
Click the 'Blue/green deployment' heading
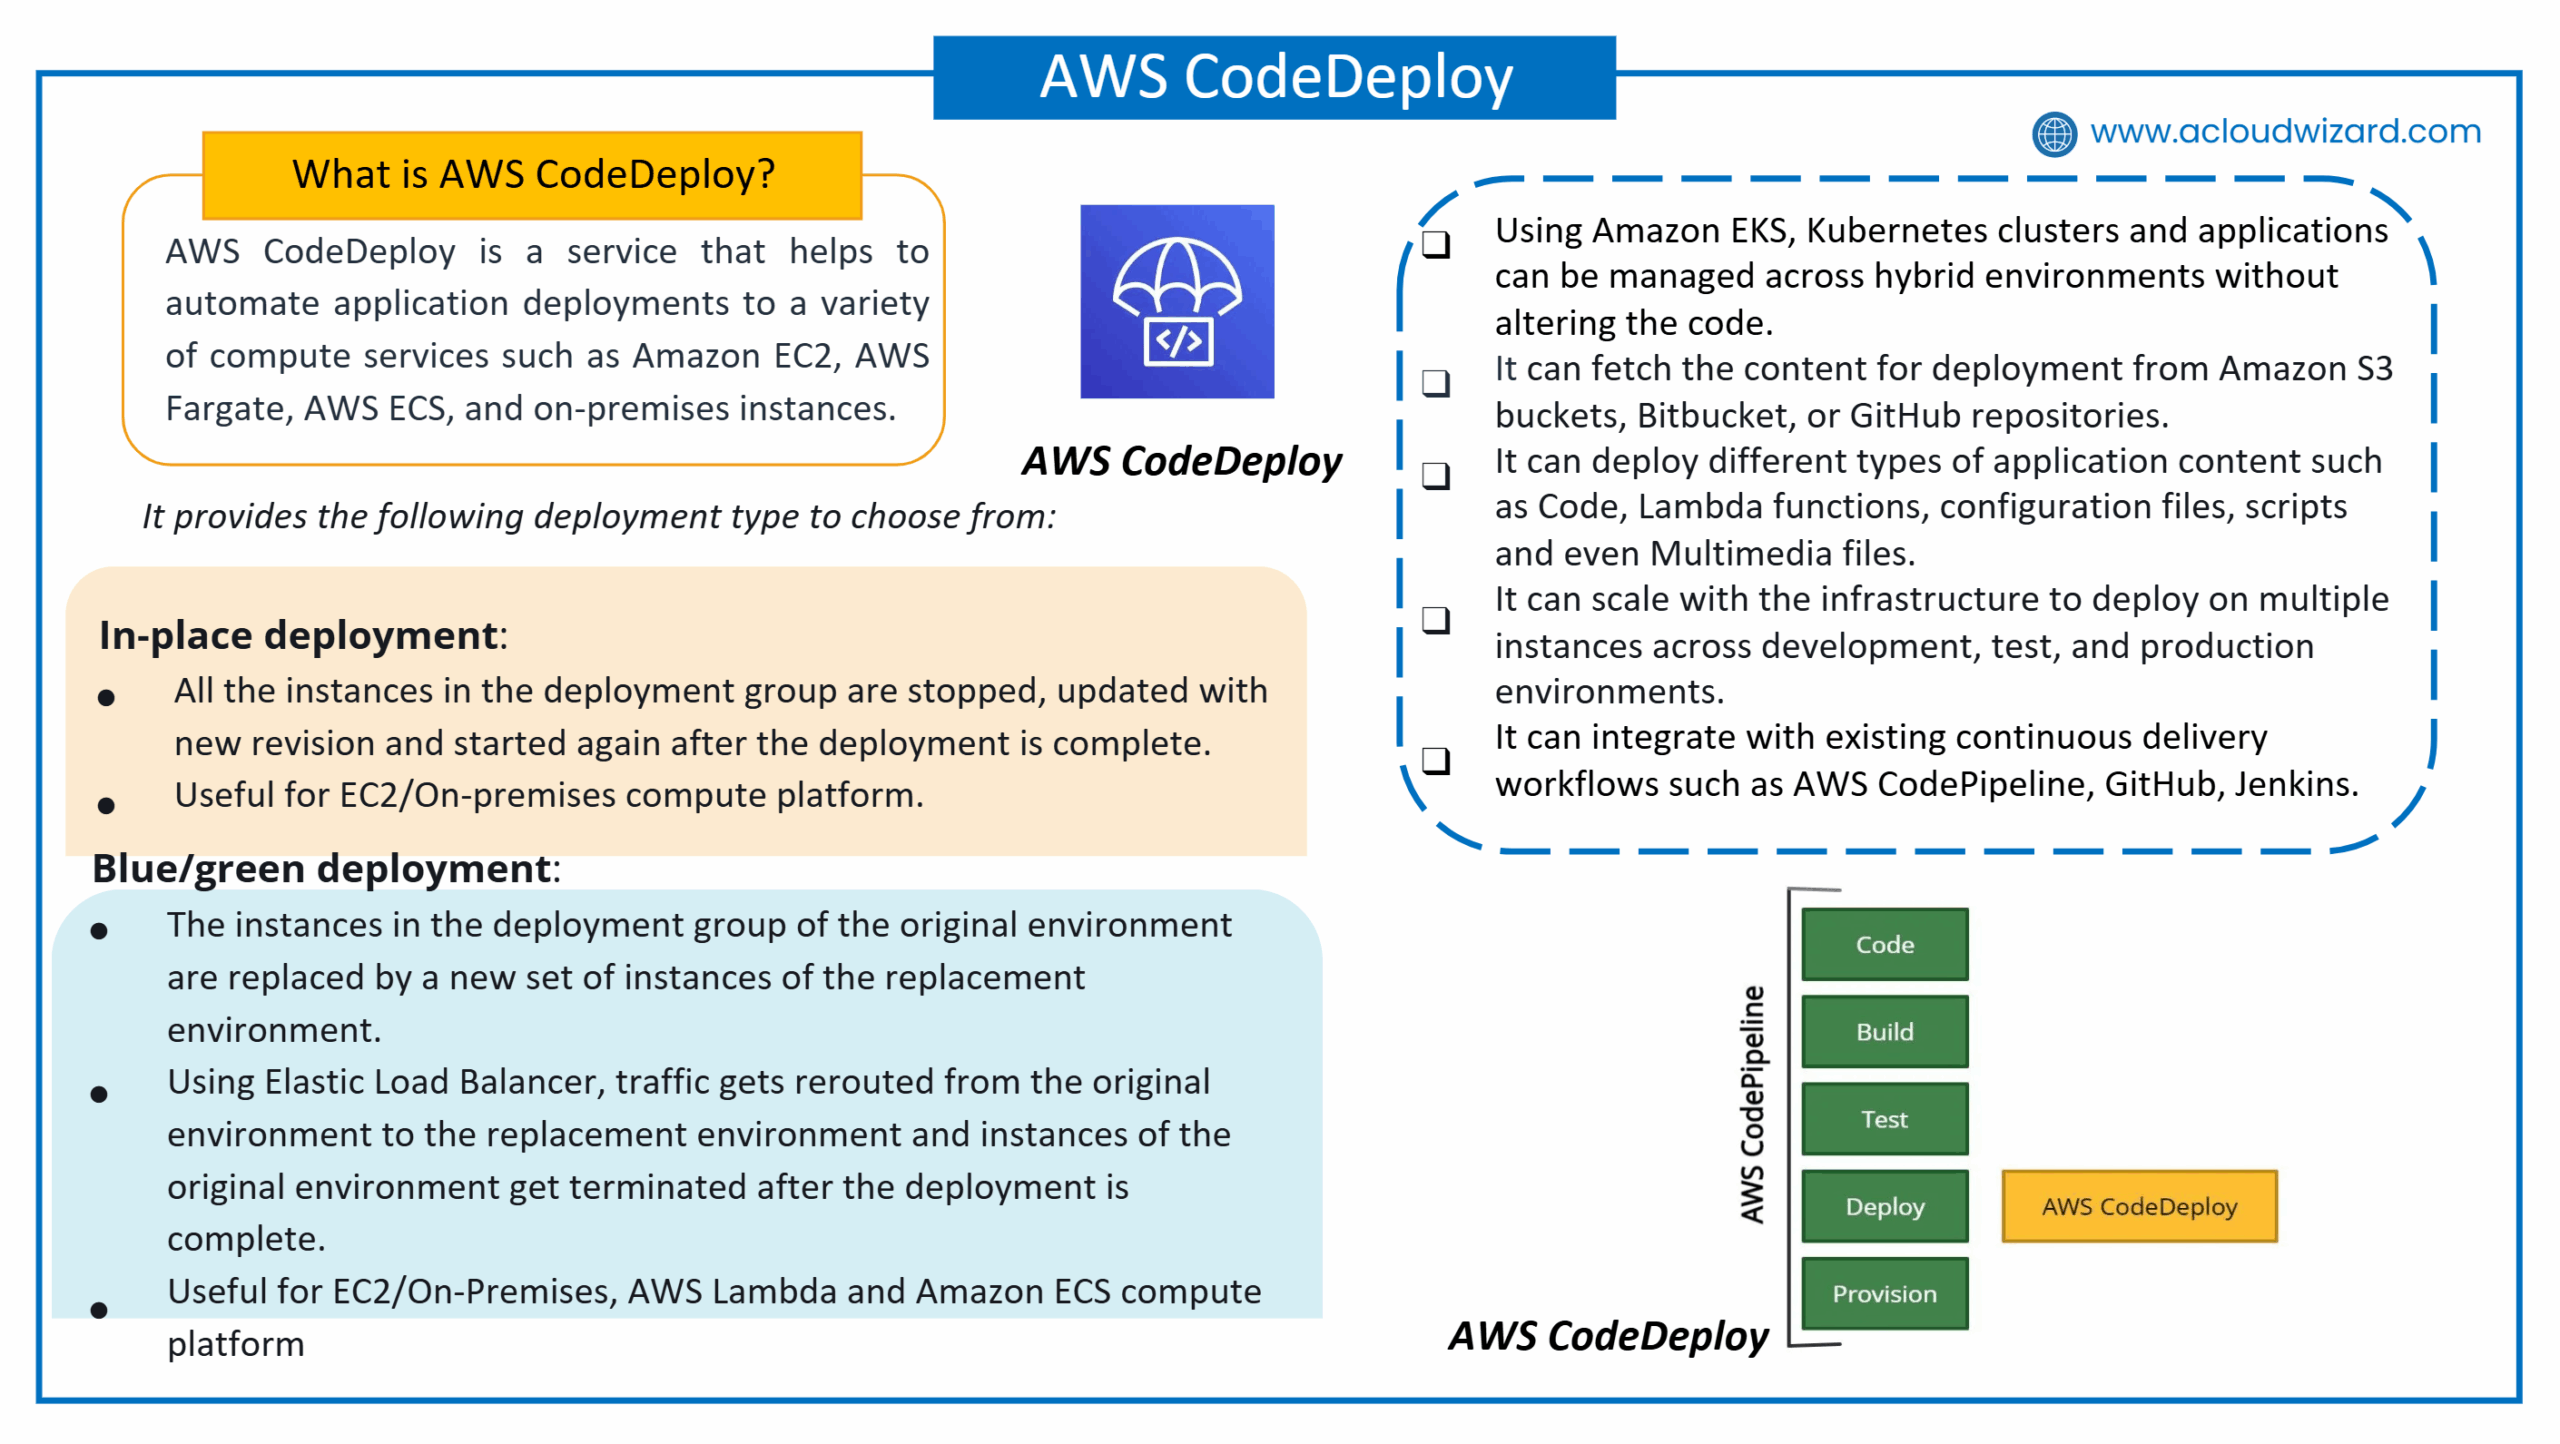[326, 868]
